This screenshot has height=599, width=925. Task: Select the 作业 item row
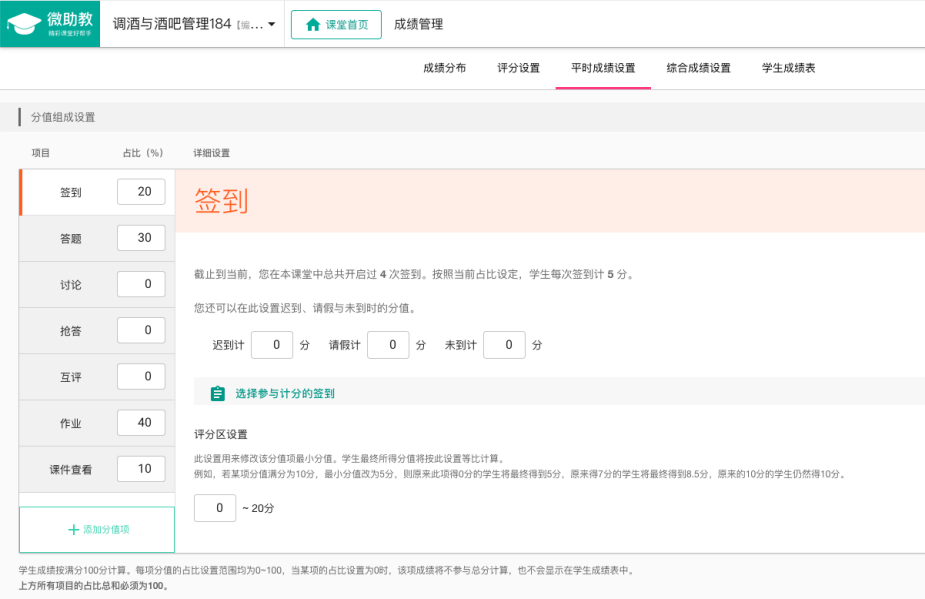(97, 423)
